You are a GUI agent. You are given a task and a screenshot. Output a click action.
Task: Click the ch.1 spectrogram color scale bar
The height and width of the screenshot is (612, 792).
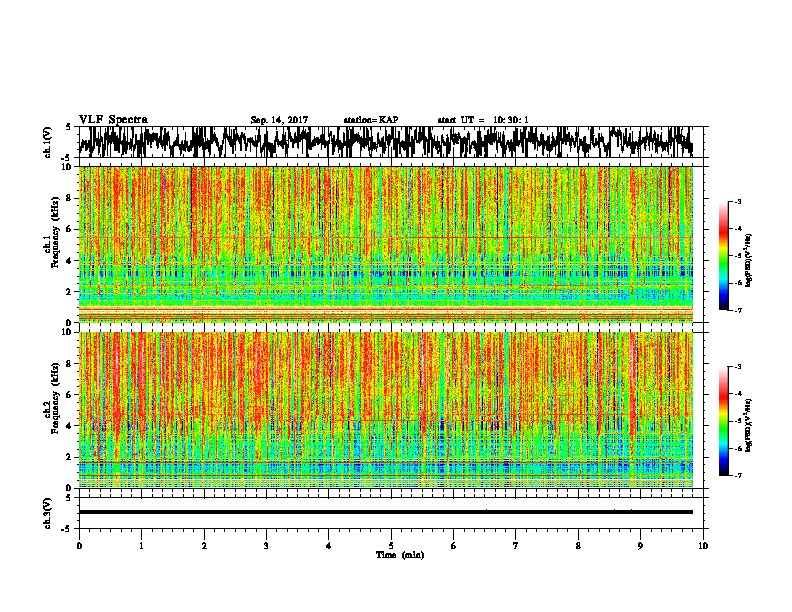(x=723, y=256)
